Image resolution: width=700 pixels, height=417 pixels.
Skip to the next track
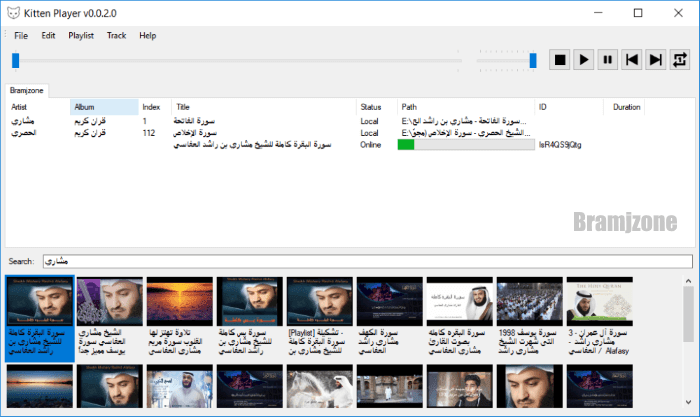(656, 60)
